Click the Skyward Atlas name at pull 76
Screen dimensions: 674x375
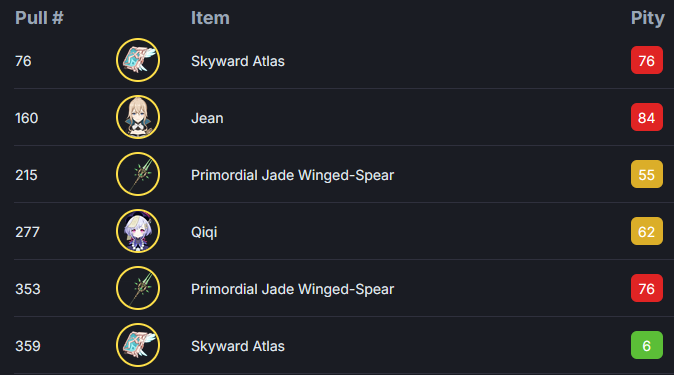pyautogui.click(x=238, y=61)
